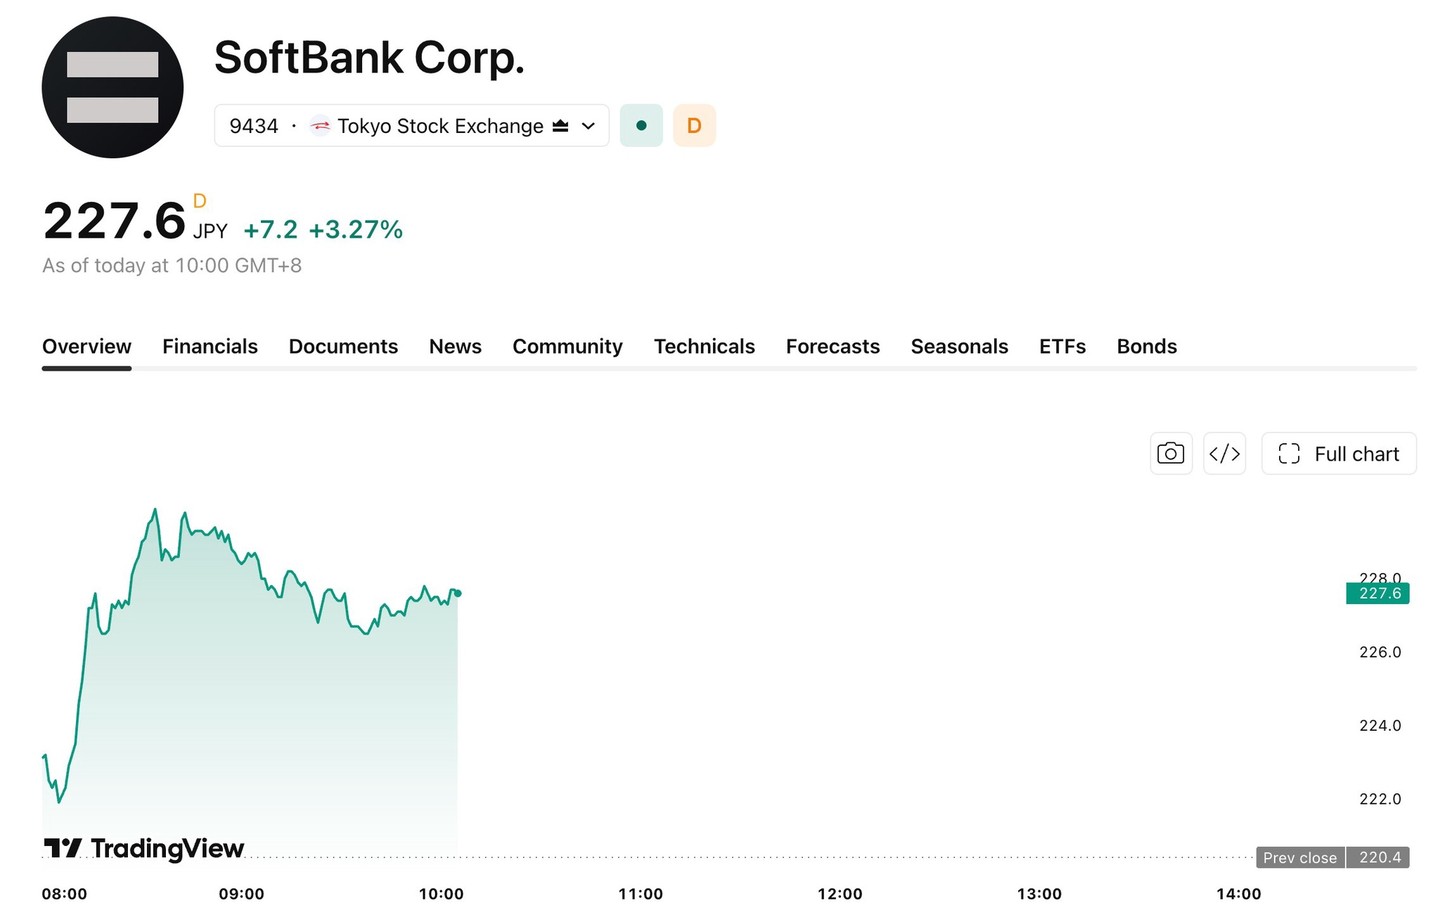Click the small D superscript near price
Viewport: 1440px width, 922px height.
point(199,201)
